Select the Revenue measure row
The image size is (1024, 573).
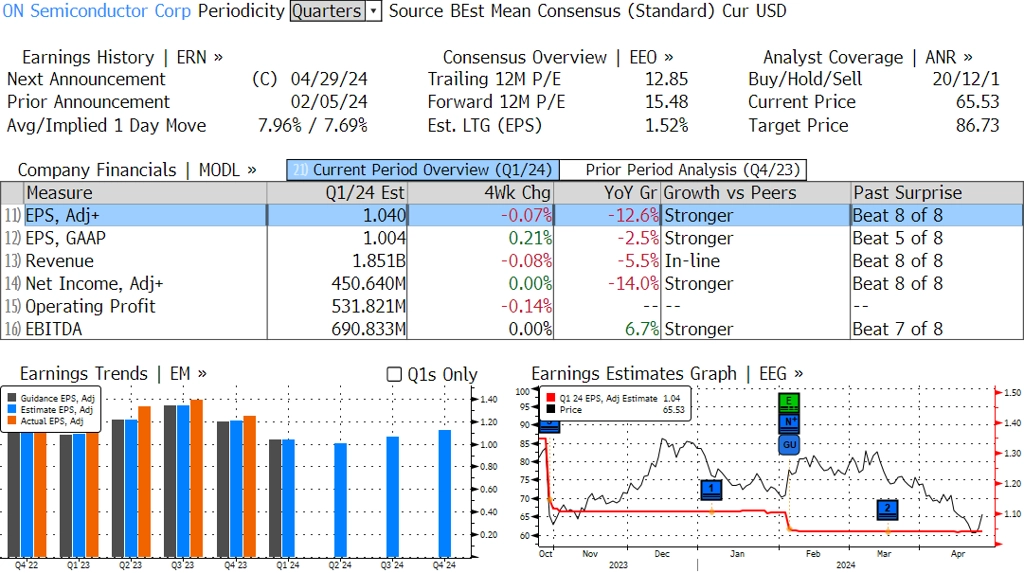coord(512,261)
